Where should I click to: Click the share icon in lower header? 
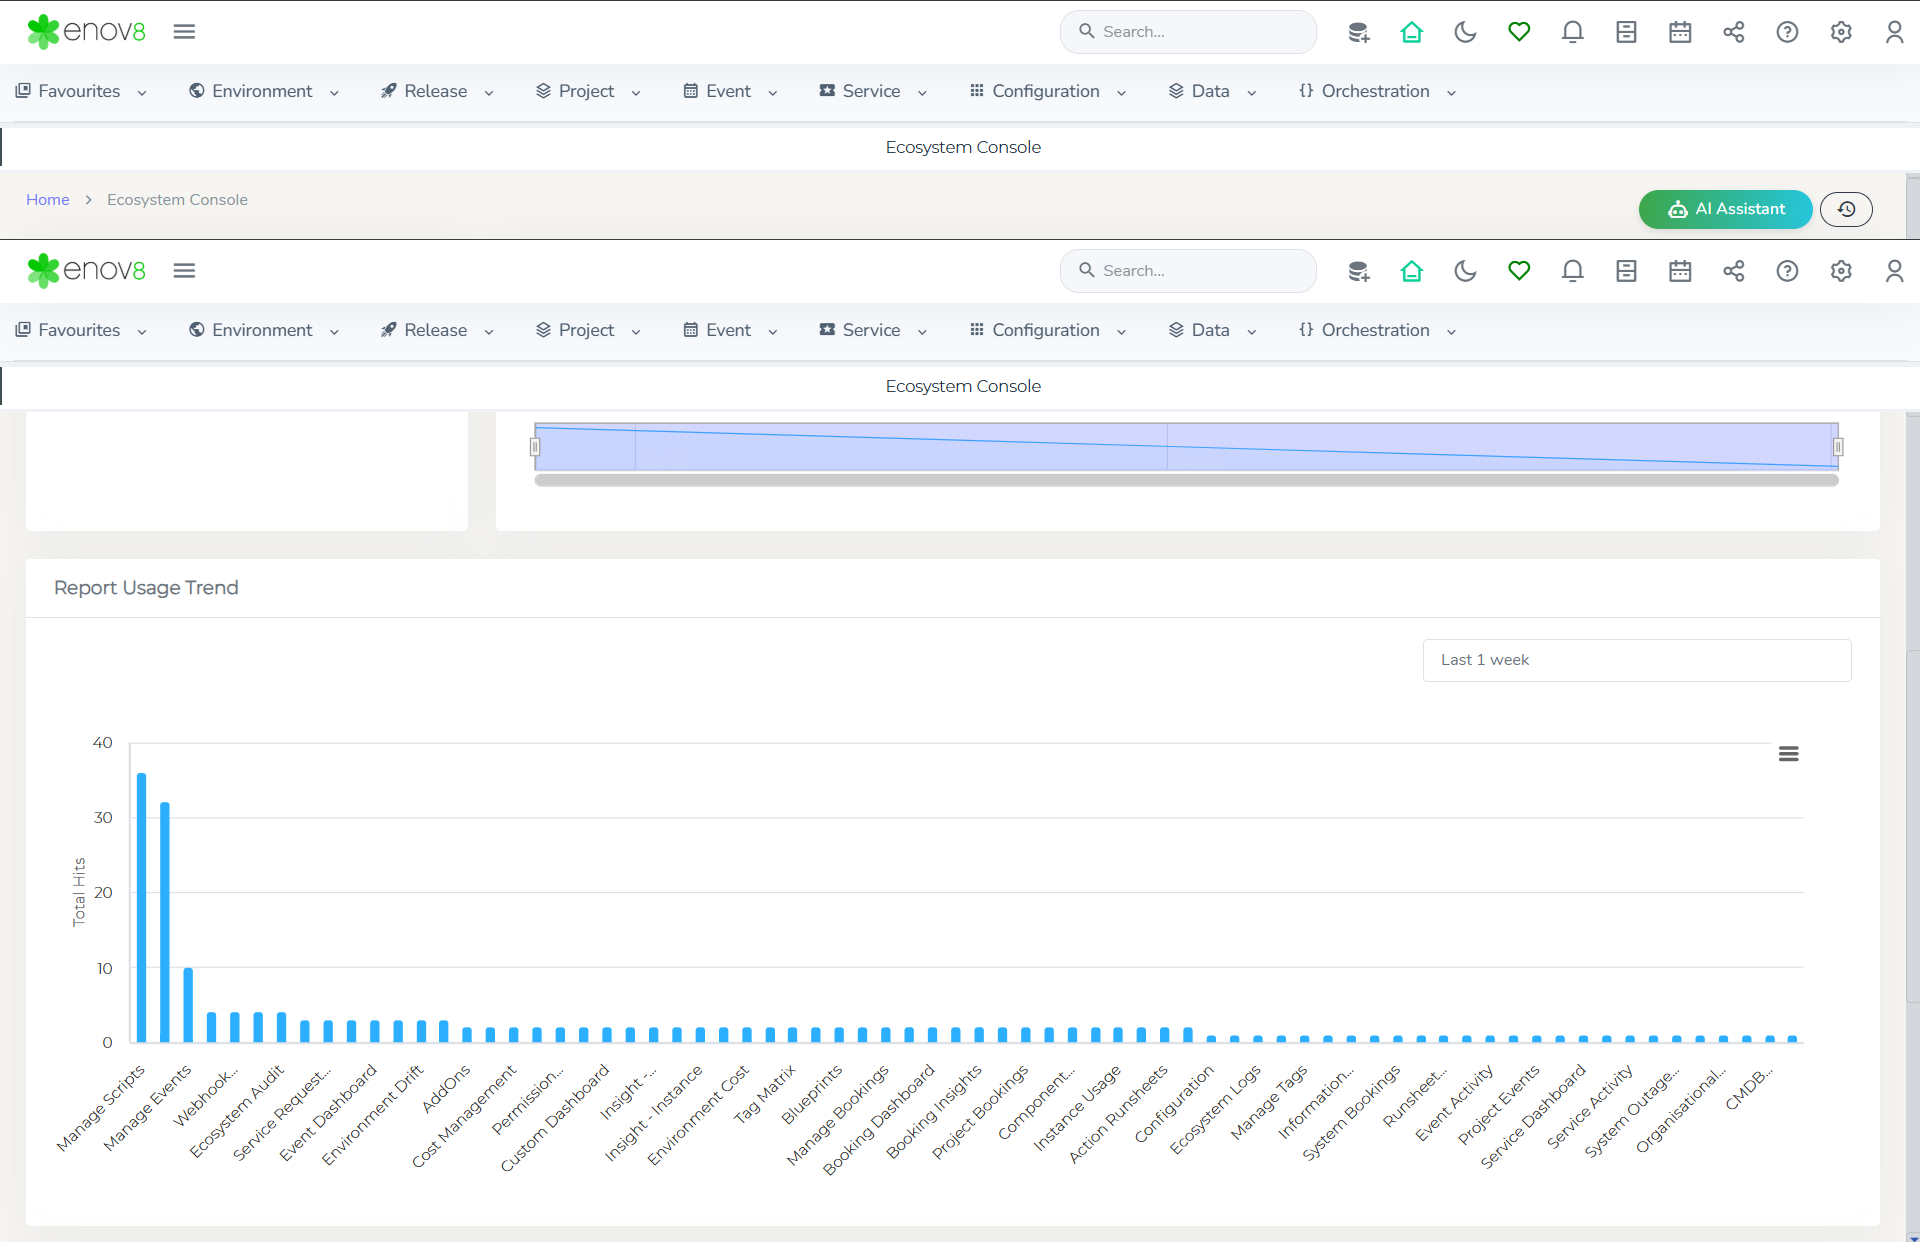[x=1733, y=271]
